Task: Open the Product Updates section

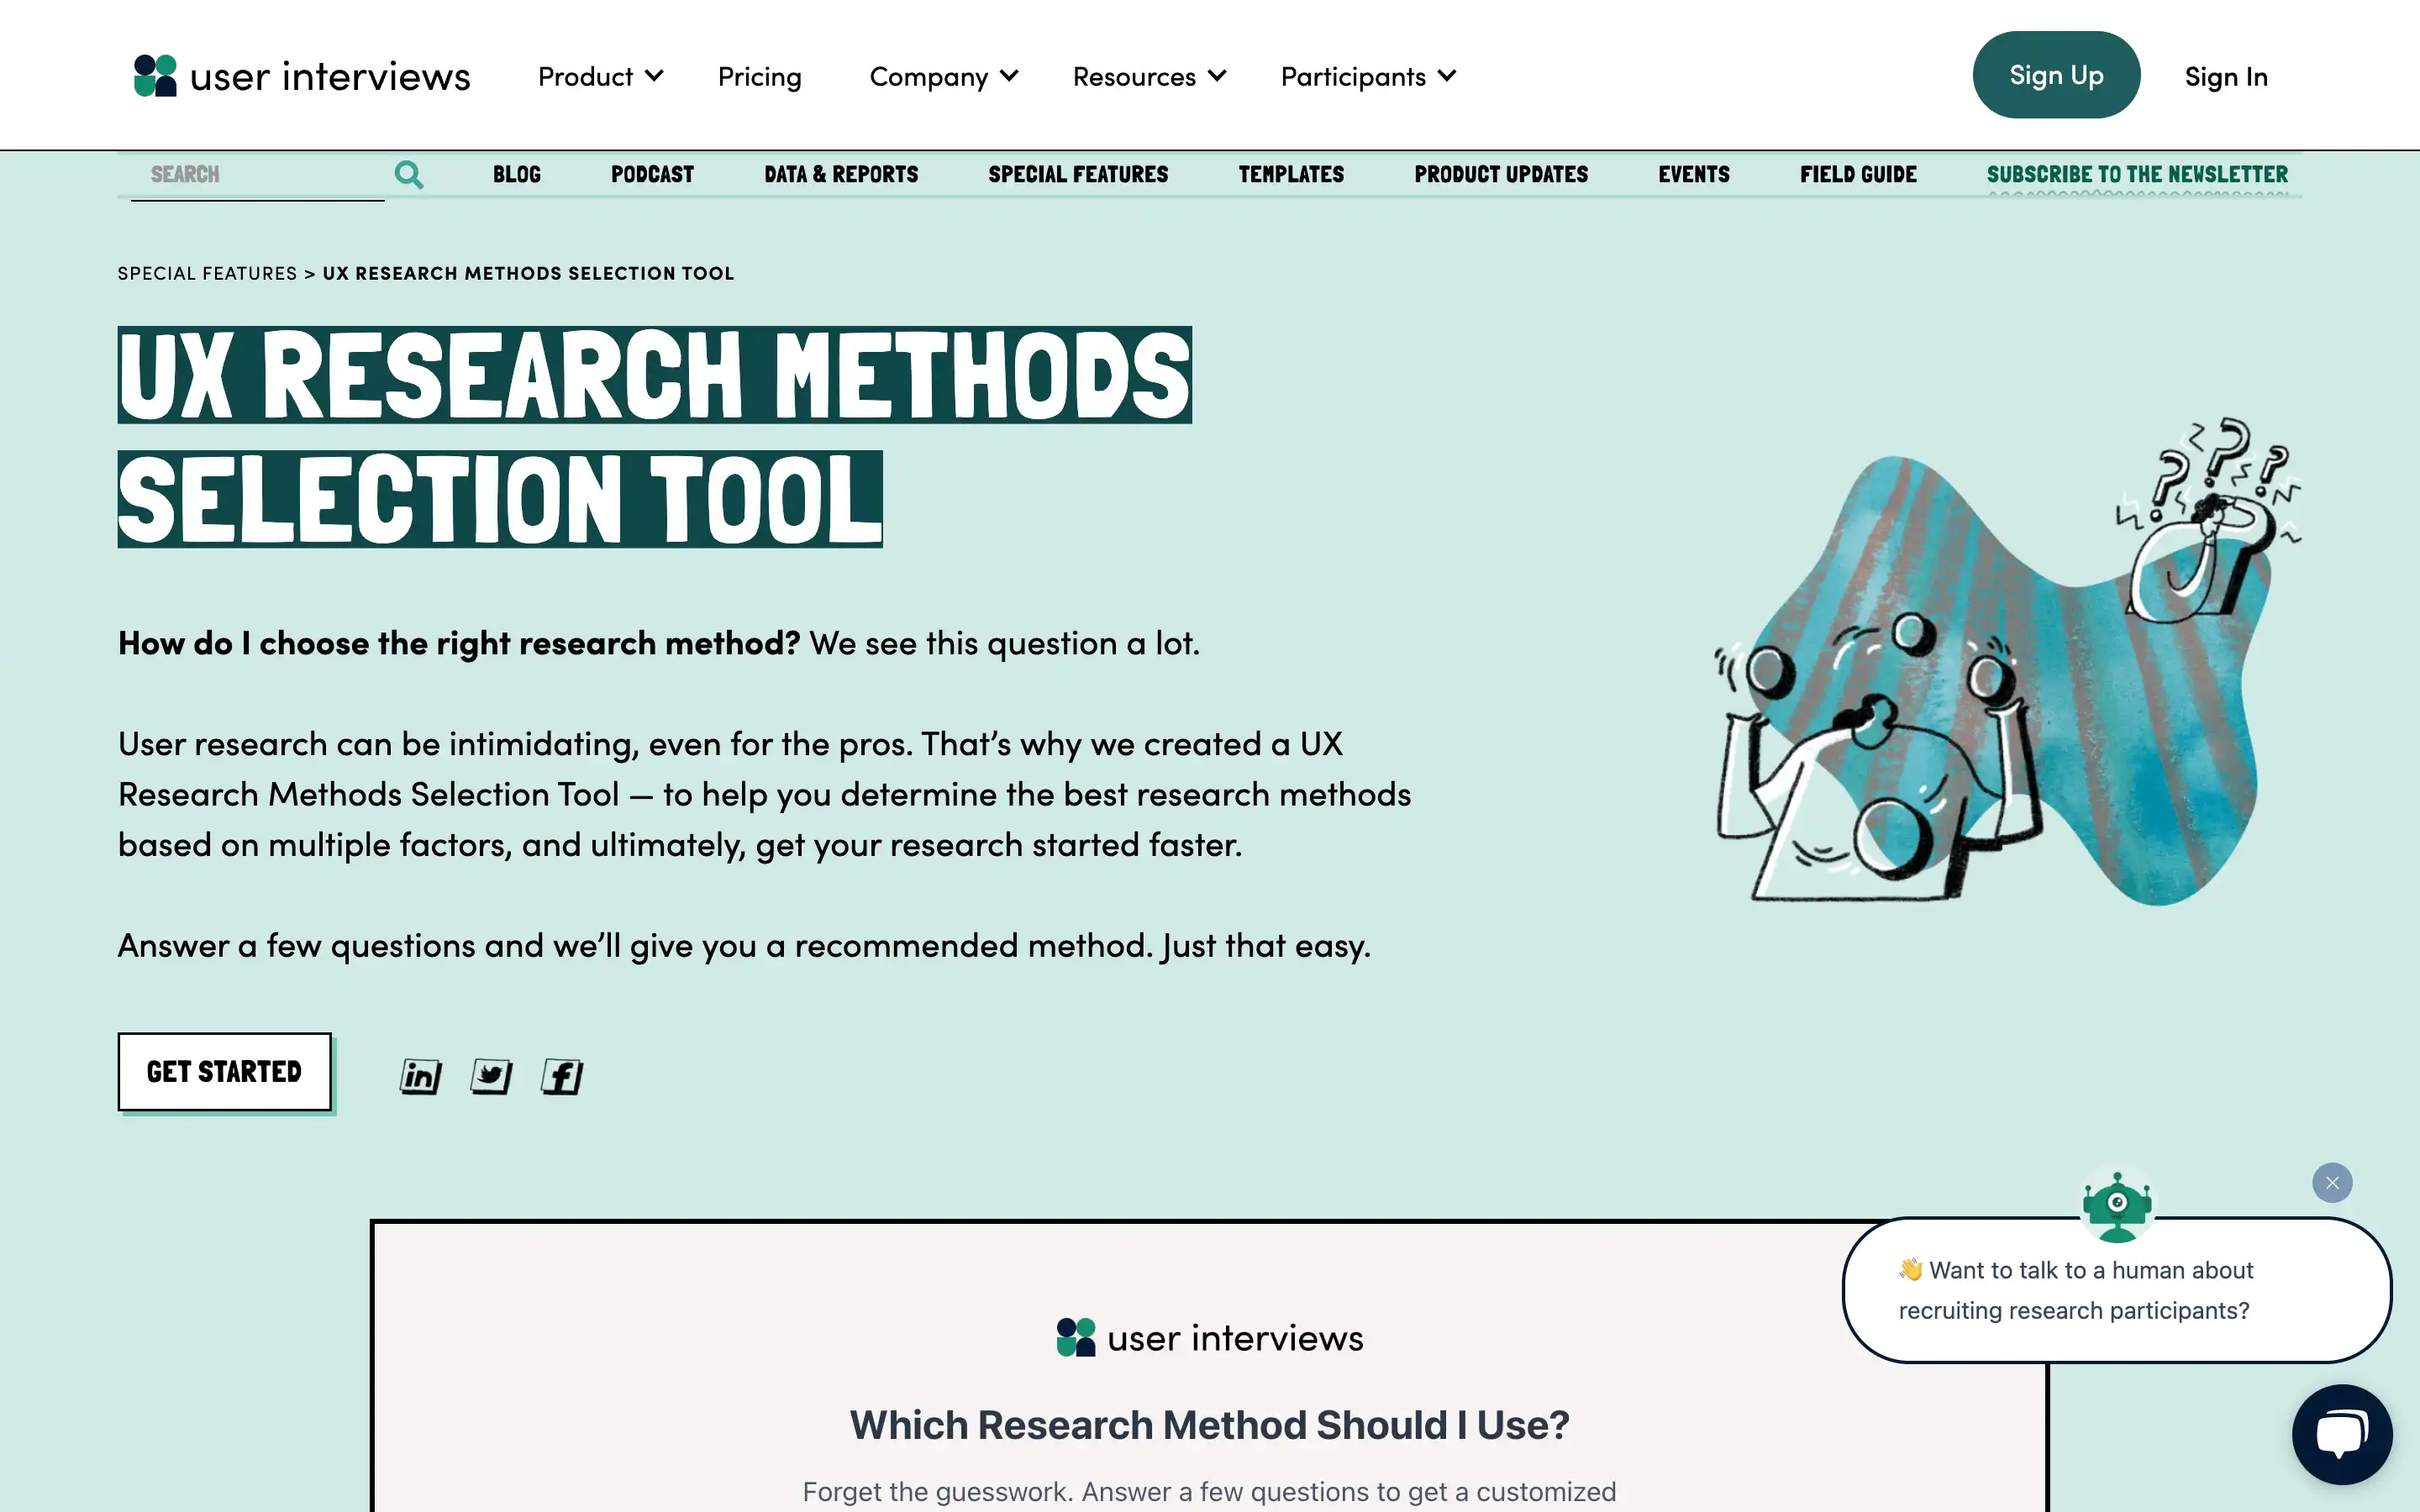Action: coord(1501,175)
